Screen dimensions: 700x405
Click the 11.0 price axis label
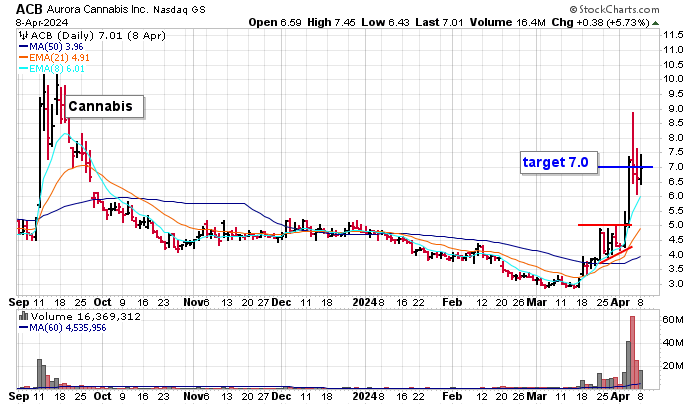click(x=673, y=50)
